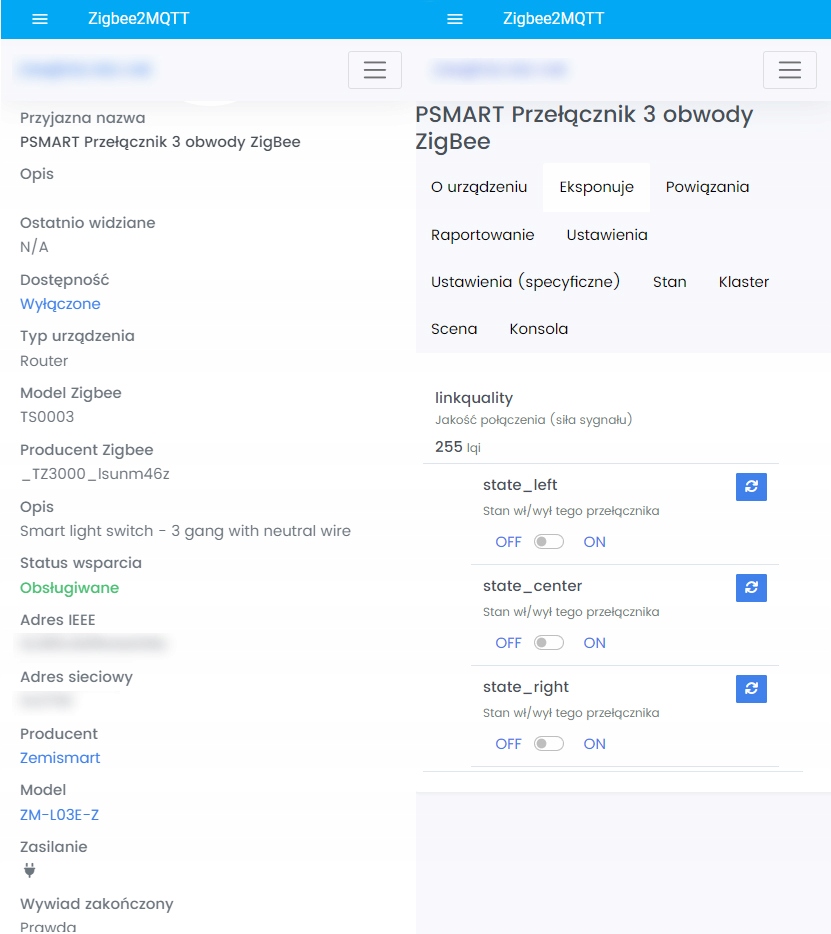Refresh the state_right value

751,689
